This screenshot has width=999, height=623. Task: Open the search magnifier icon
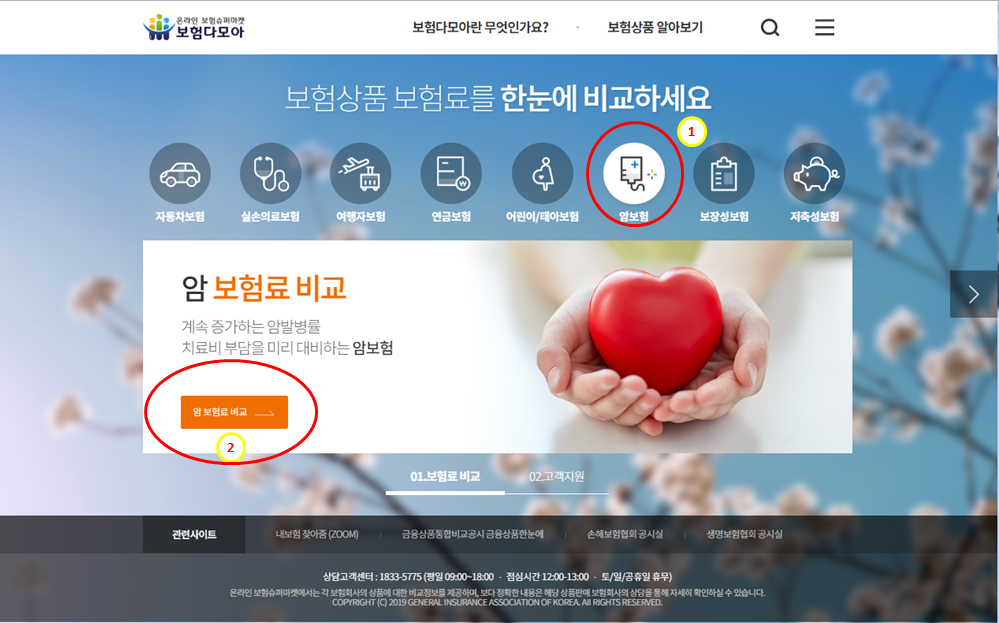tap(770, 27)
